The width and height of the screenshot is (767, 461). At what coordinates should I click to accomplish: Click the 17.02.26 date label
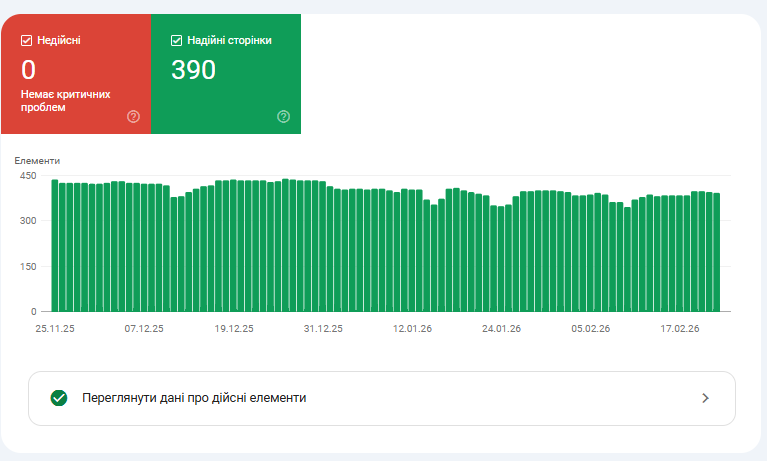(680, 327)
